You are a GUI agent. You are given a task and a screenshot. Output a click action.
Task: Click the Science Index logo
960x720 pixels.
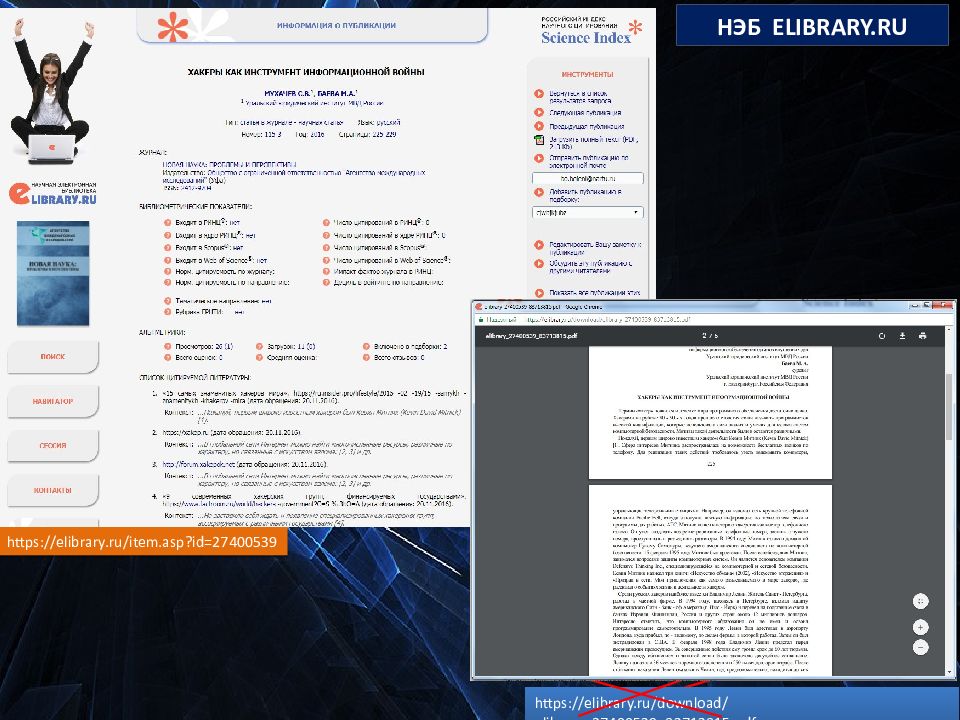591,31
